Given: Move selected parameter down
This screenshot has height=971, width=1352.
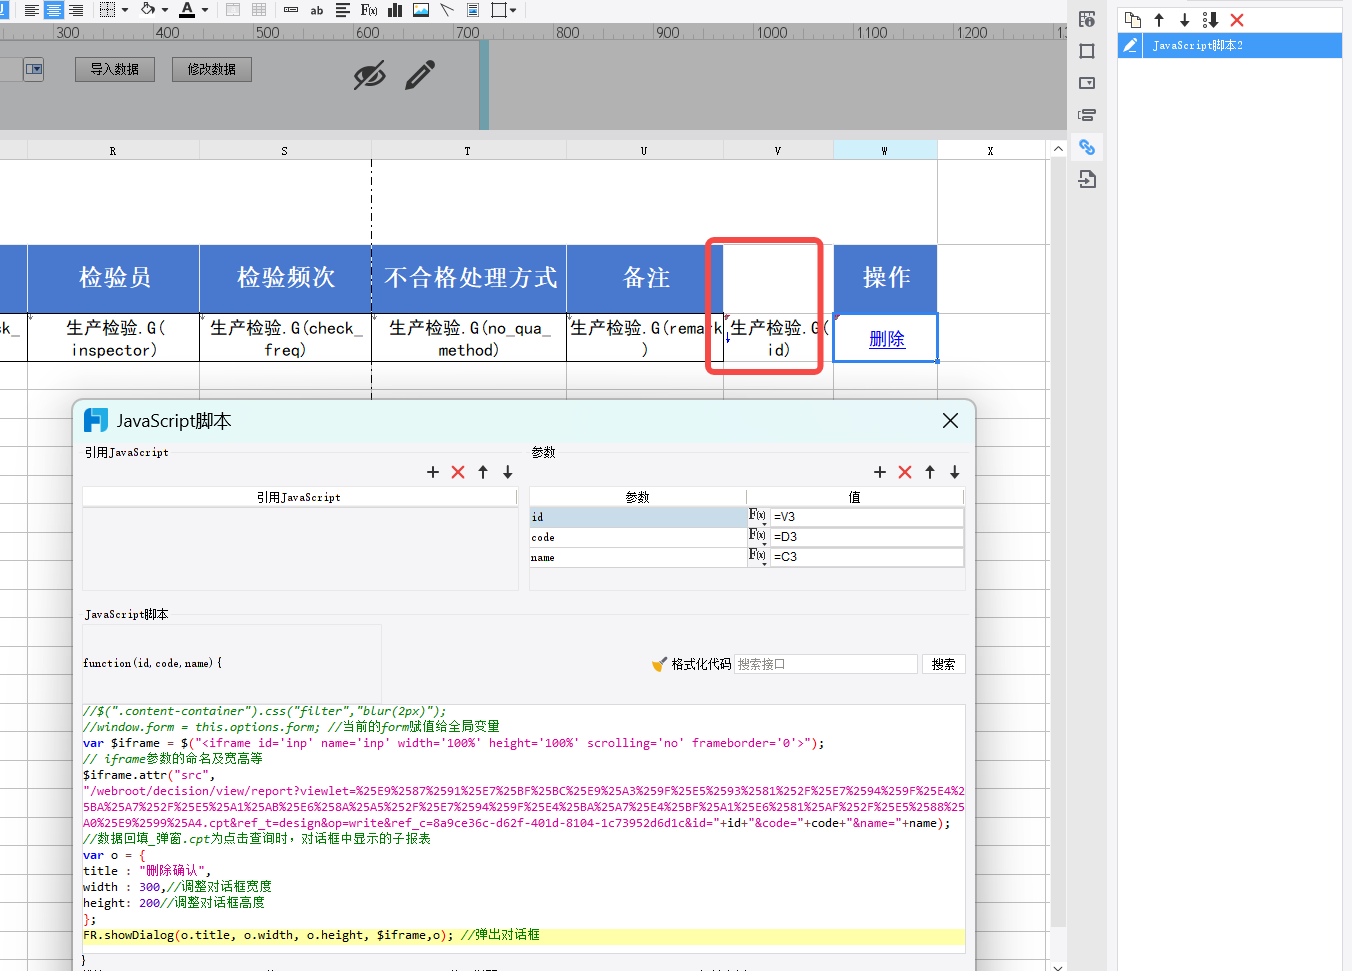Looking at the screenshot, I should pos(955,472).
